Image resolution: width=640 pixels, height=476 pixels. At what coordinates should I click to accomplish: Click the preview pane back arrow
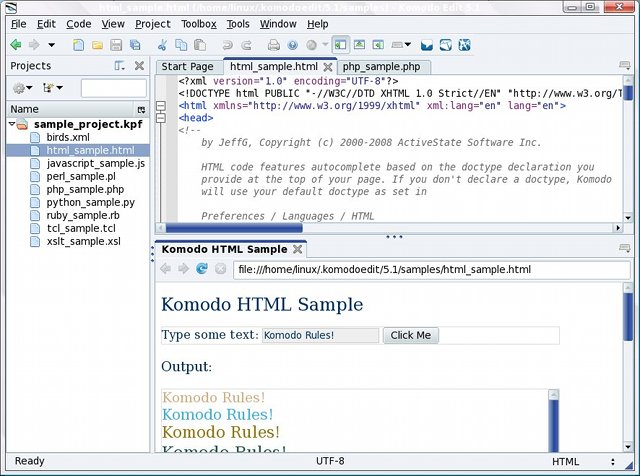165,269
